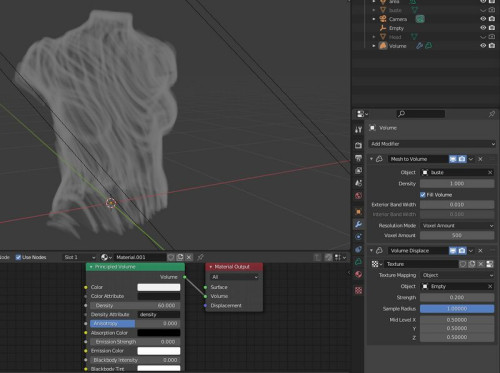Click the Principled Volume Color swatch
The width and height of the screenshot is (500, 373).
point(159,287)
